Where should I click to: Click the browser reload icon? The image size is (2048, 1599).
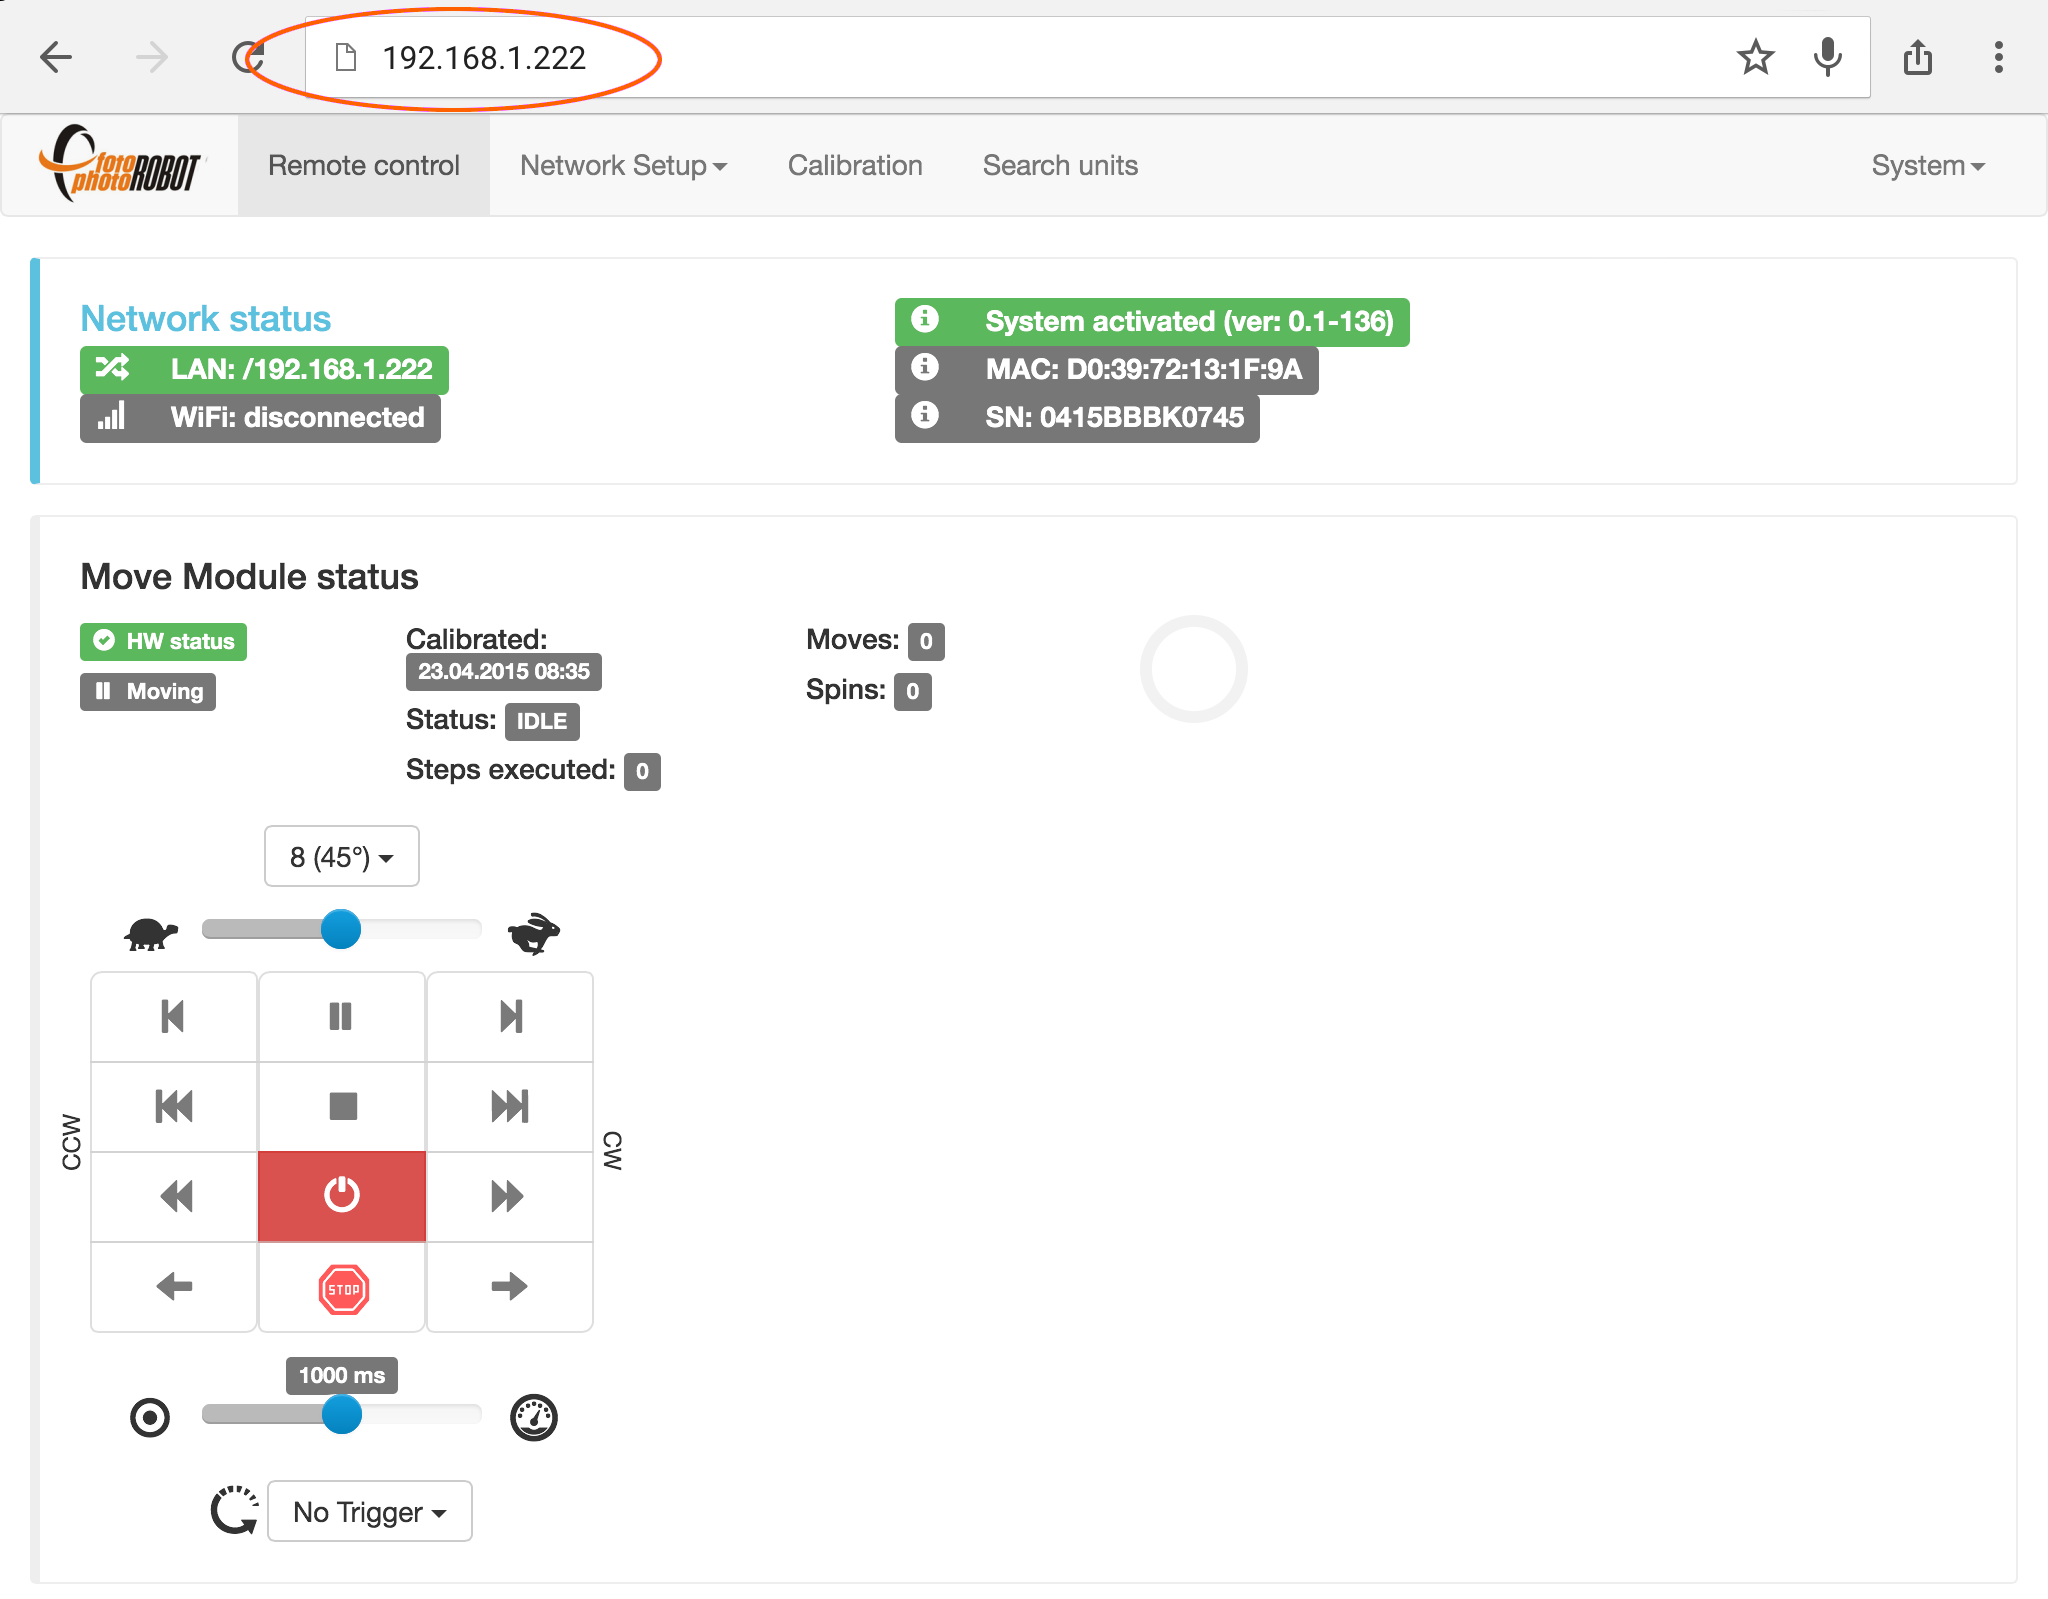click(248, 57)
